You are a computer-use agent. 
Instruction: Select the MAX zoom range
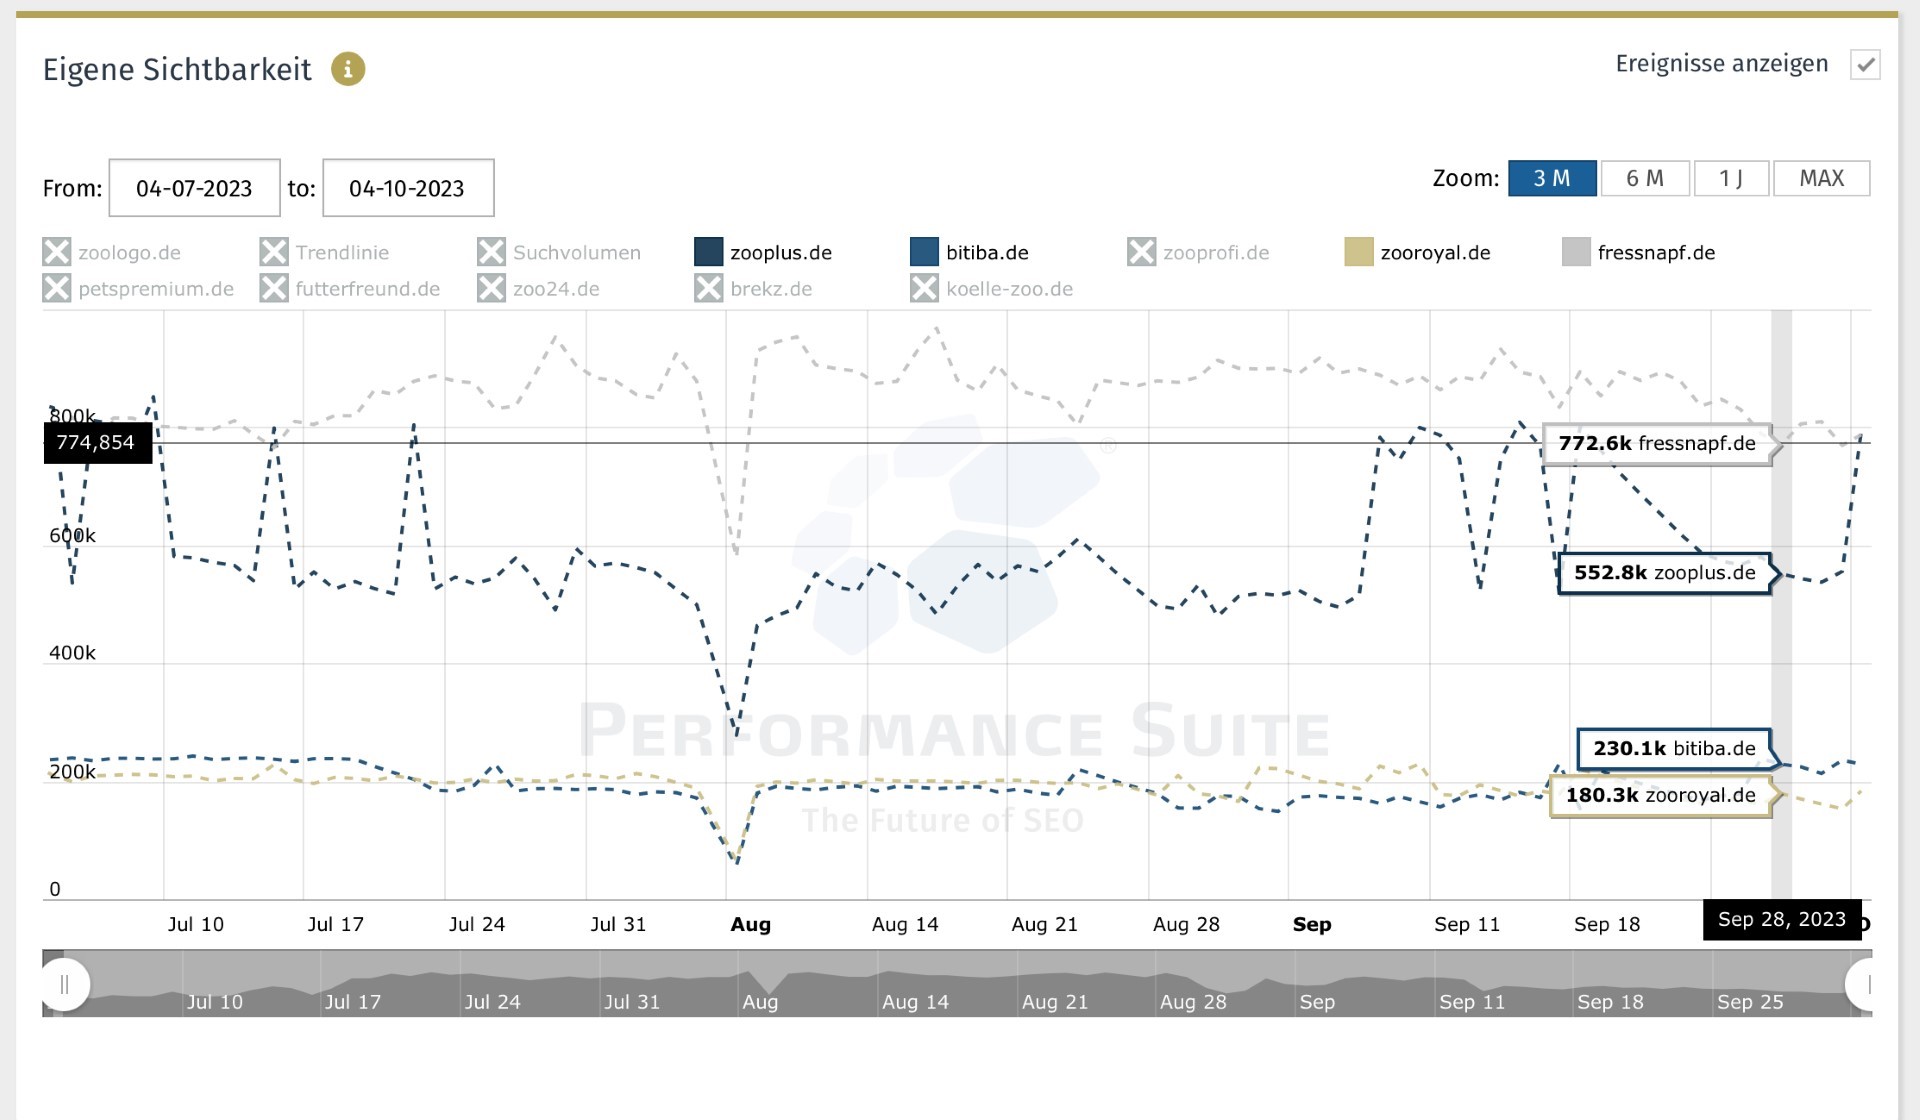tap(1822, 178)
